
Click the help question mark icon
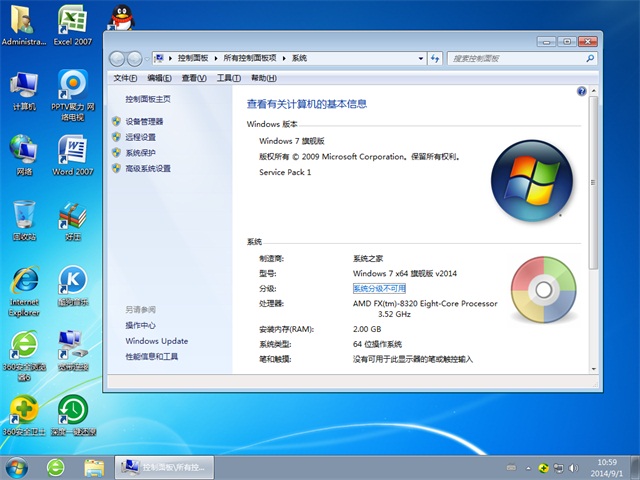click(581, 91)
